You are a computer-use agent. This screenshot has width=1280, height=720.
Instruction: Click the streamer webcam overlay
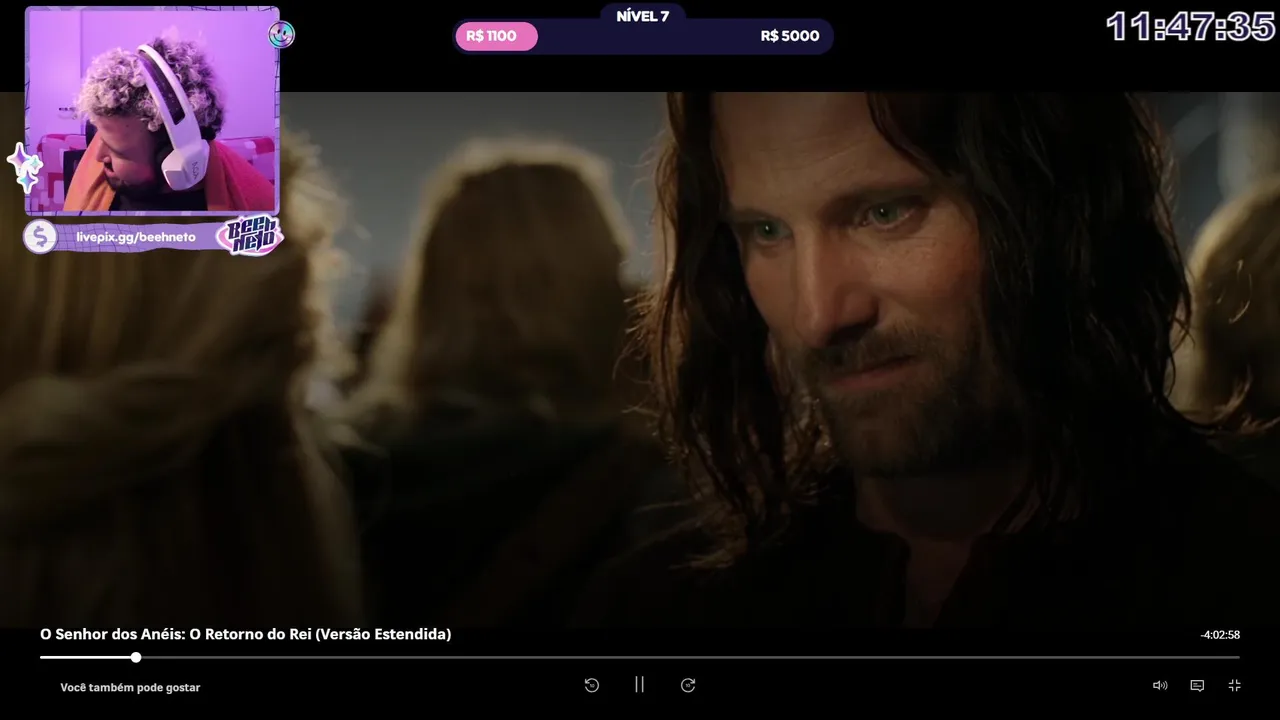pyautogui.click(x=152, y=112)
